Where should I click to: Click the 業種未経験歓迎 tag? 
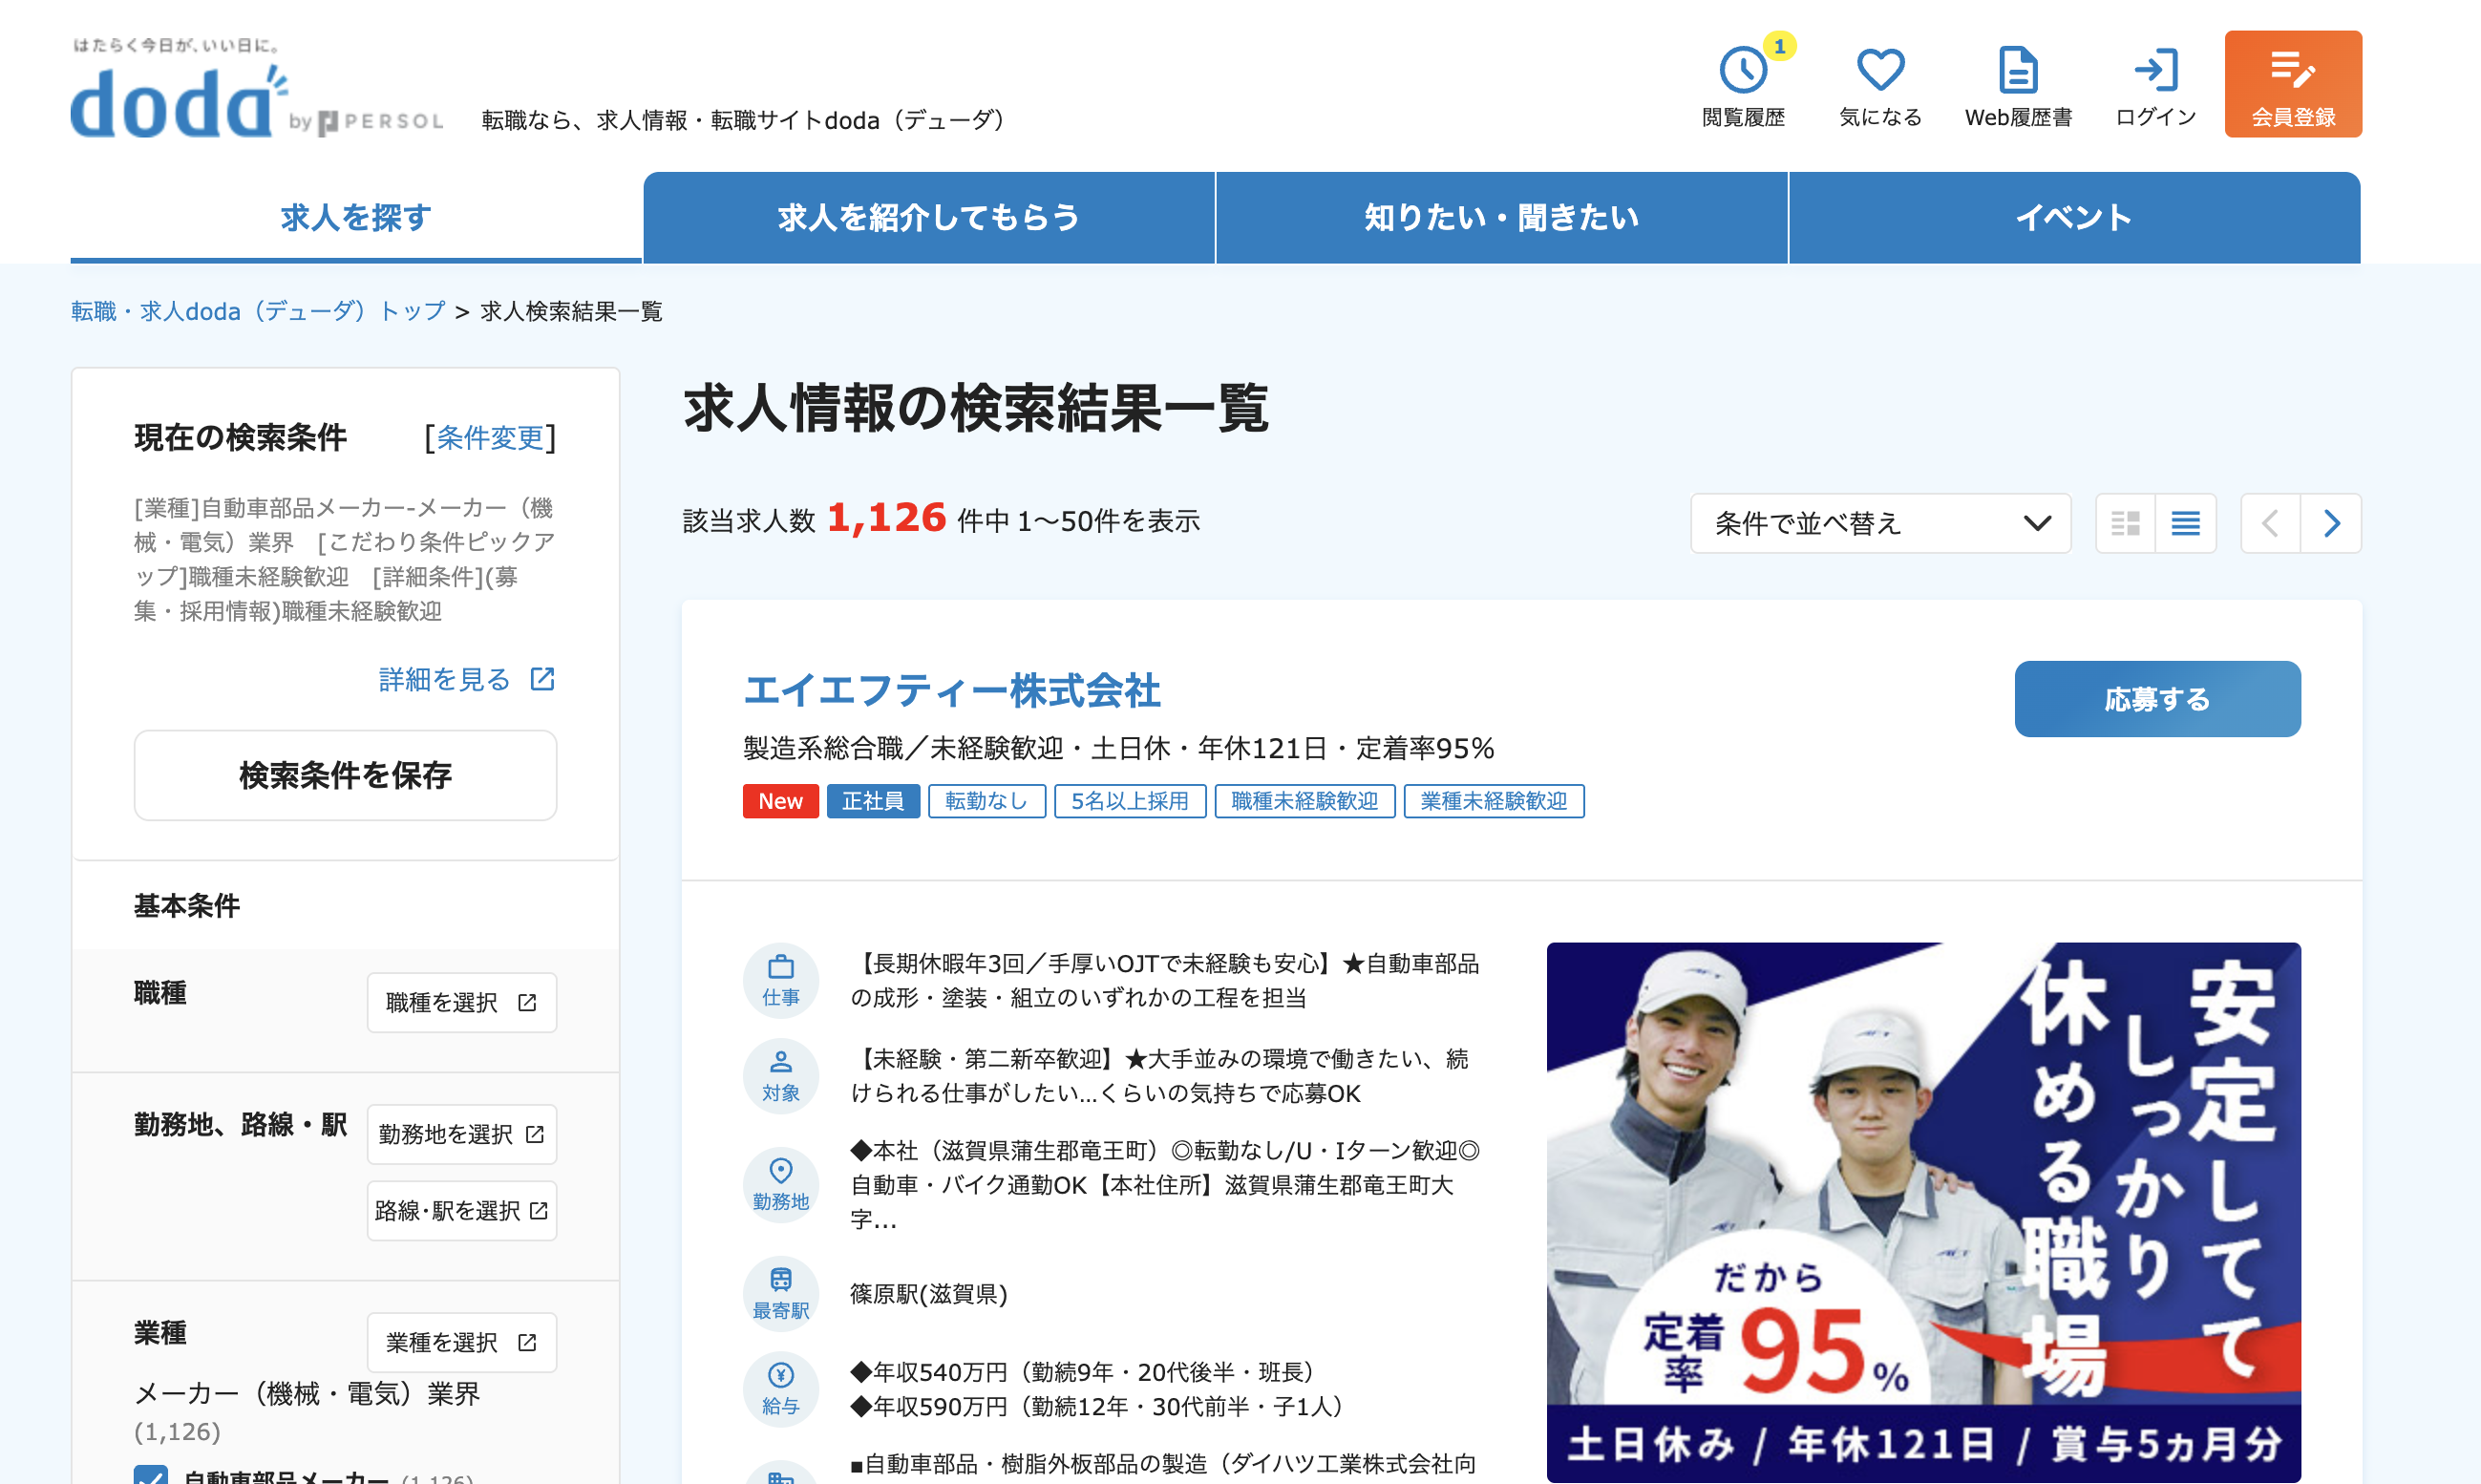[1494, 801]
